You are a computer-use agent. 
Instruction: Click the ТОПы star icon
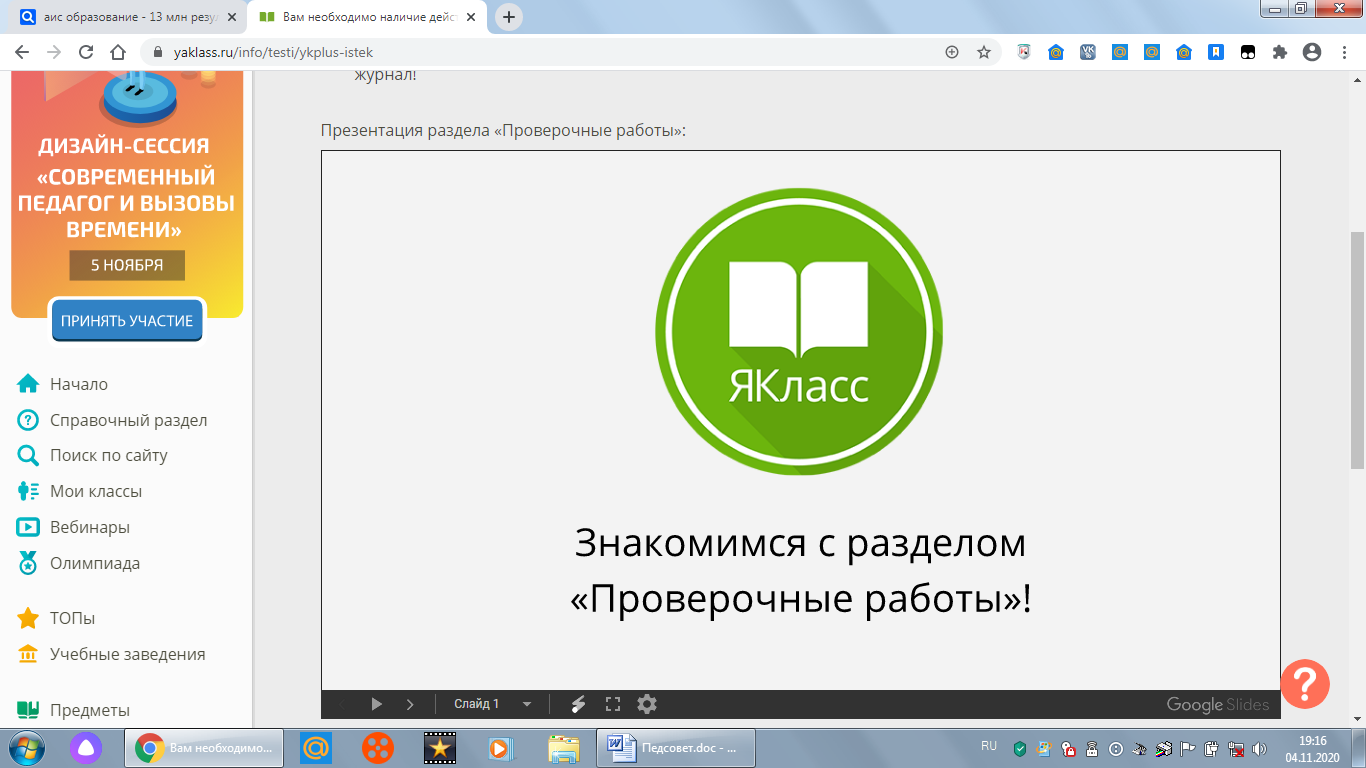28,618
